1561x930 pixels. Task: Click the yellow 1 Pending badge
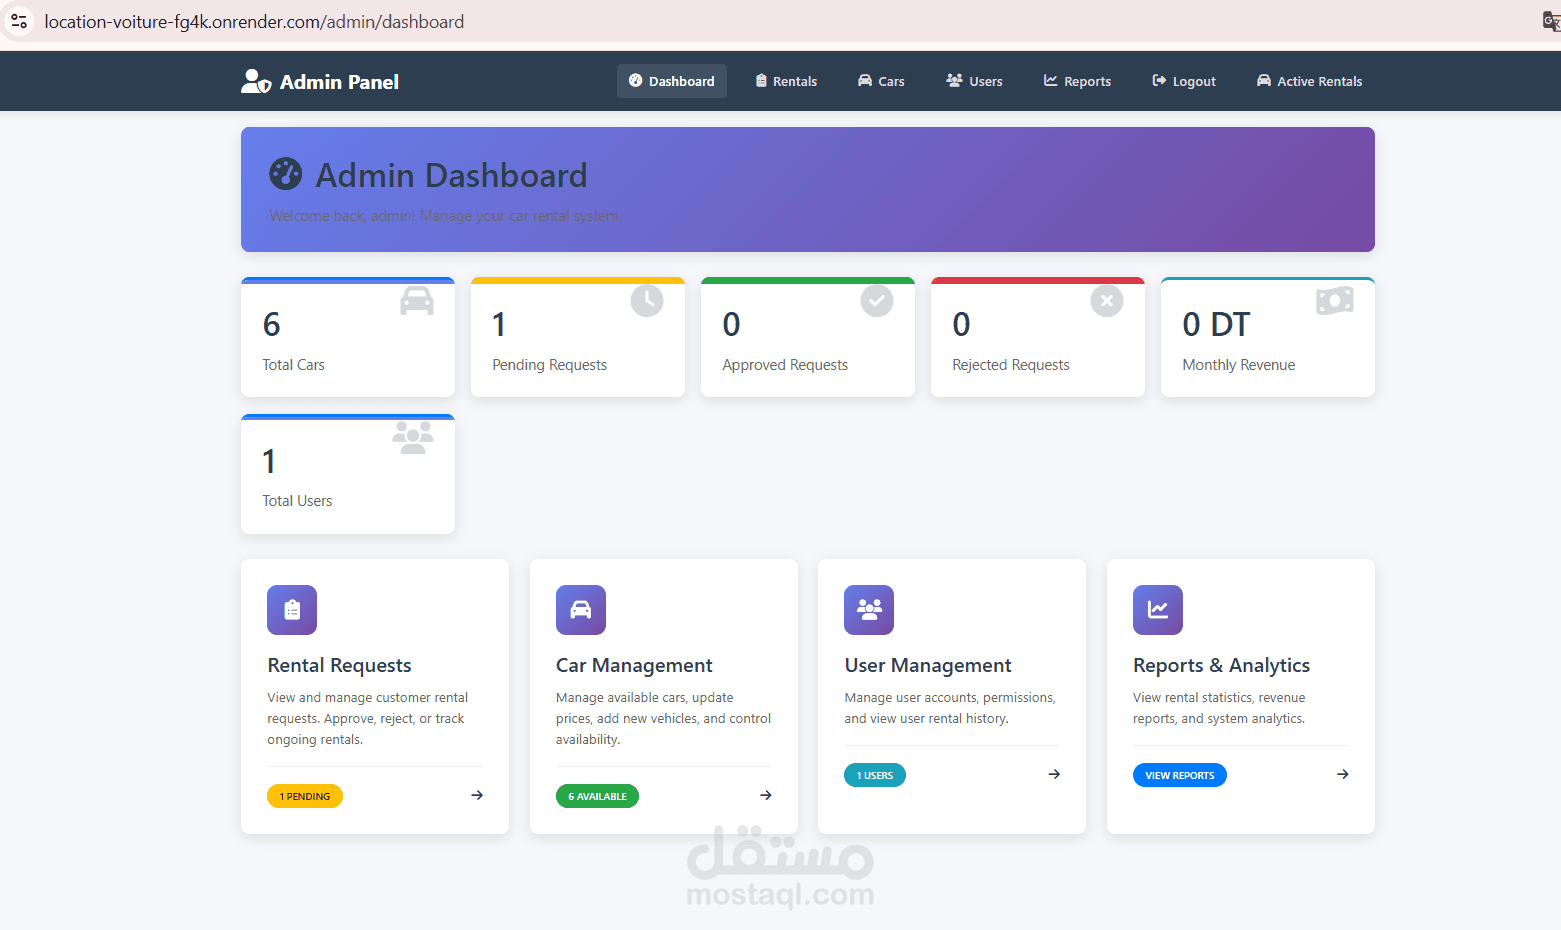tap(305, 796)
